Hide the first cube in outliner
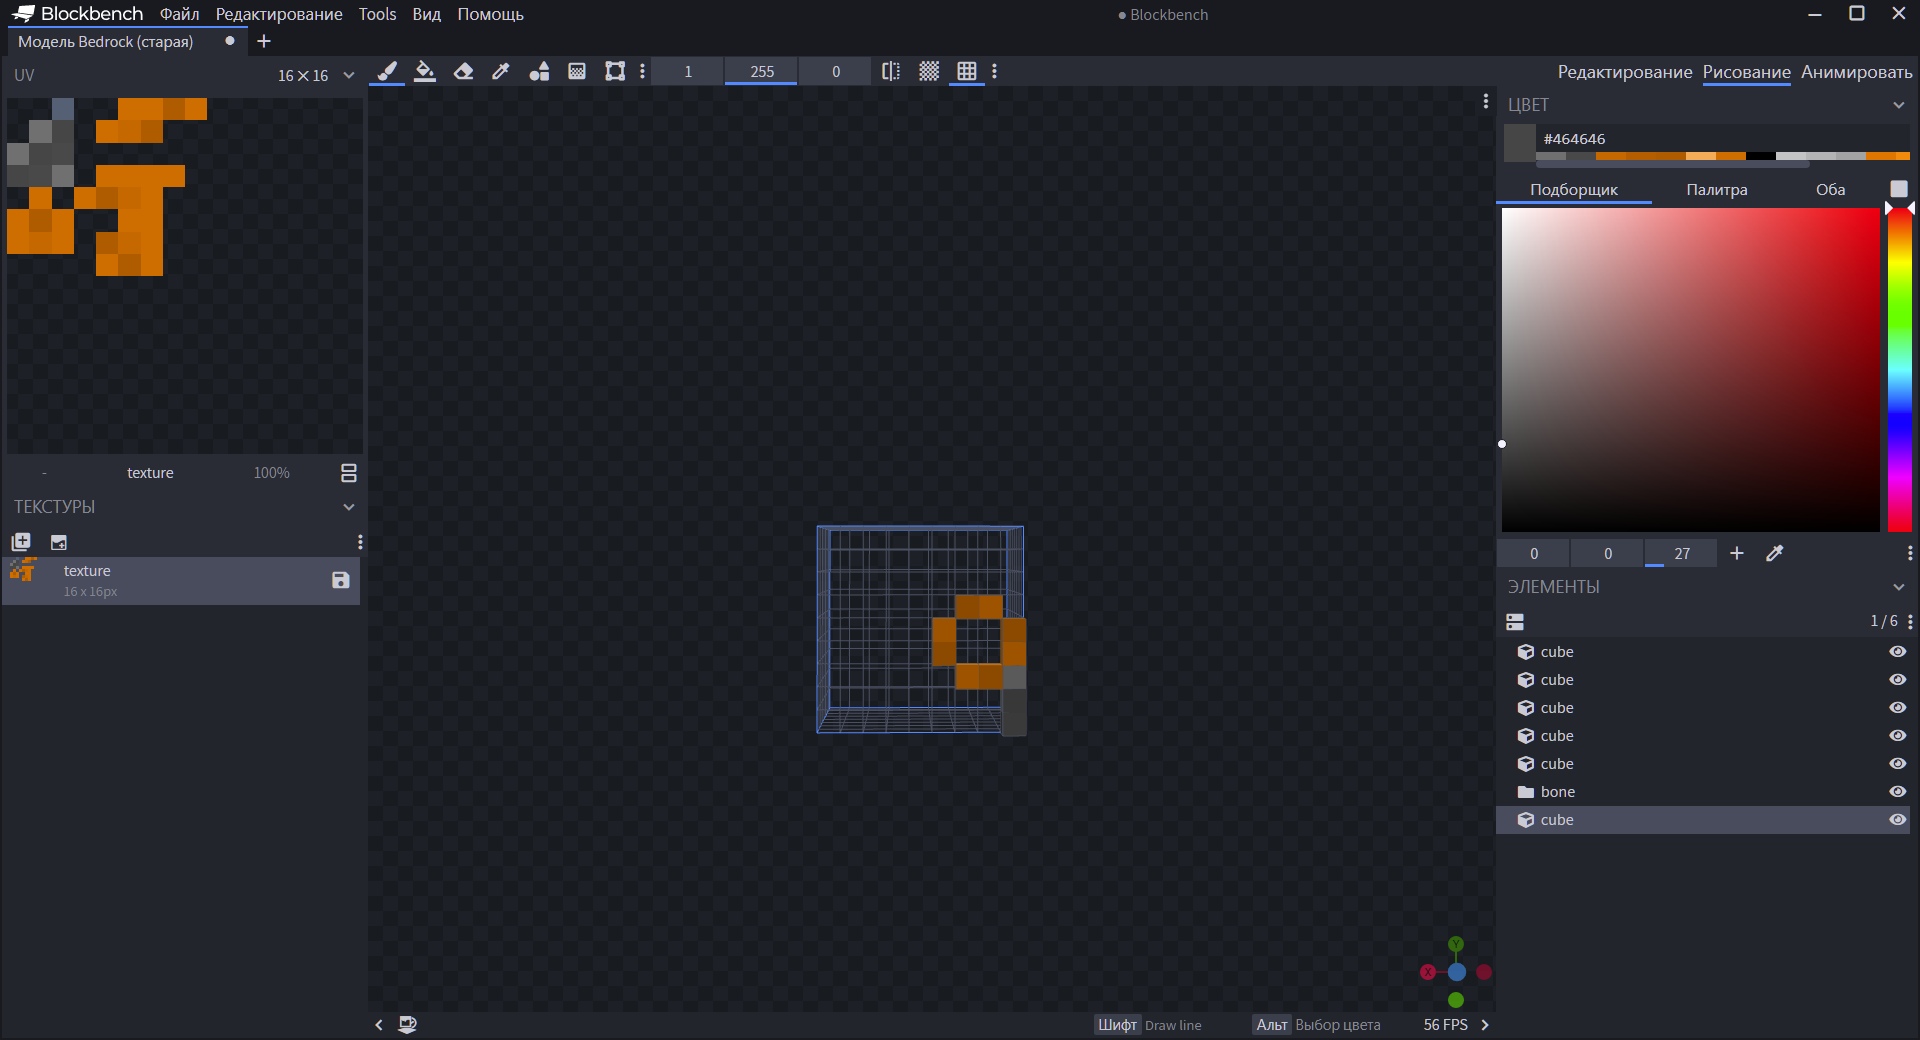The width and height of the screenshot is (1920, 1040). pyautogui.click(x=1897, y=652)
